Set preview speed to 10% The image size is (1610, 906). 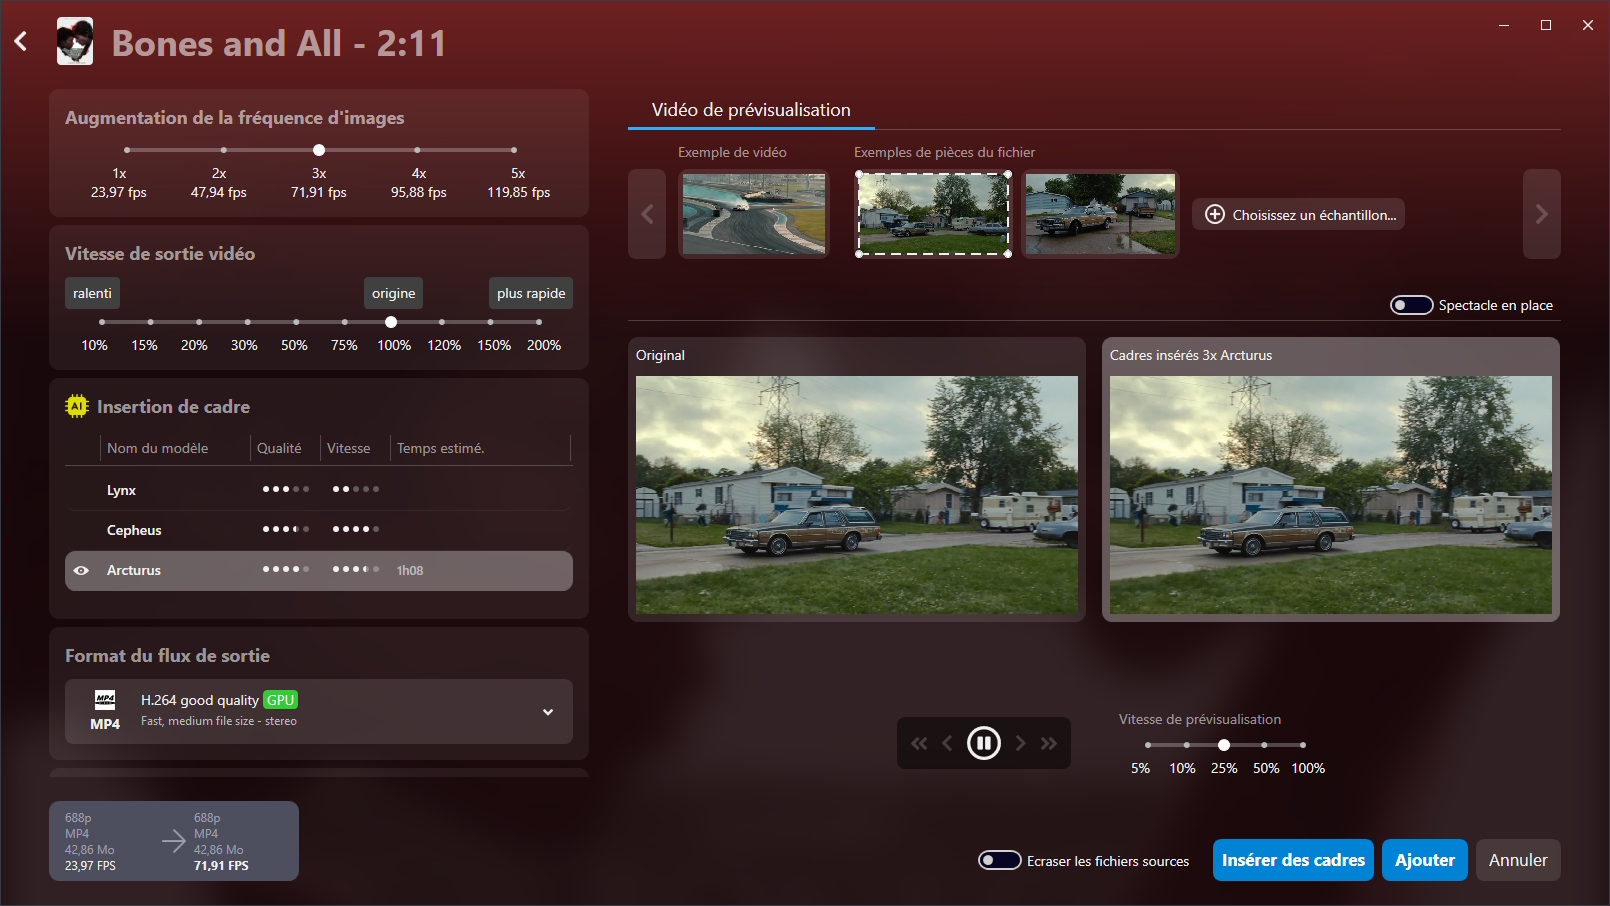[x=1187, y=745]
